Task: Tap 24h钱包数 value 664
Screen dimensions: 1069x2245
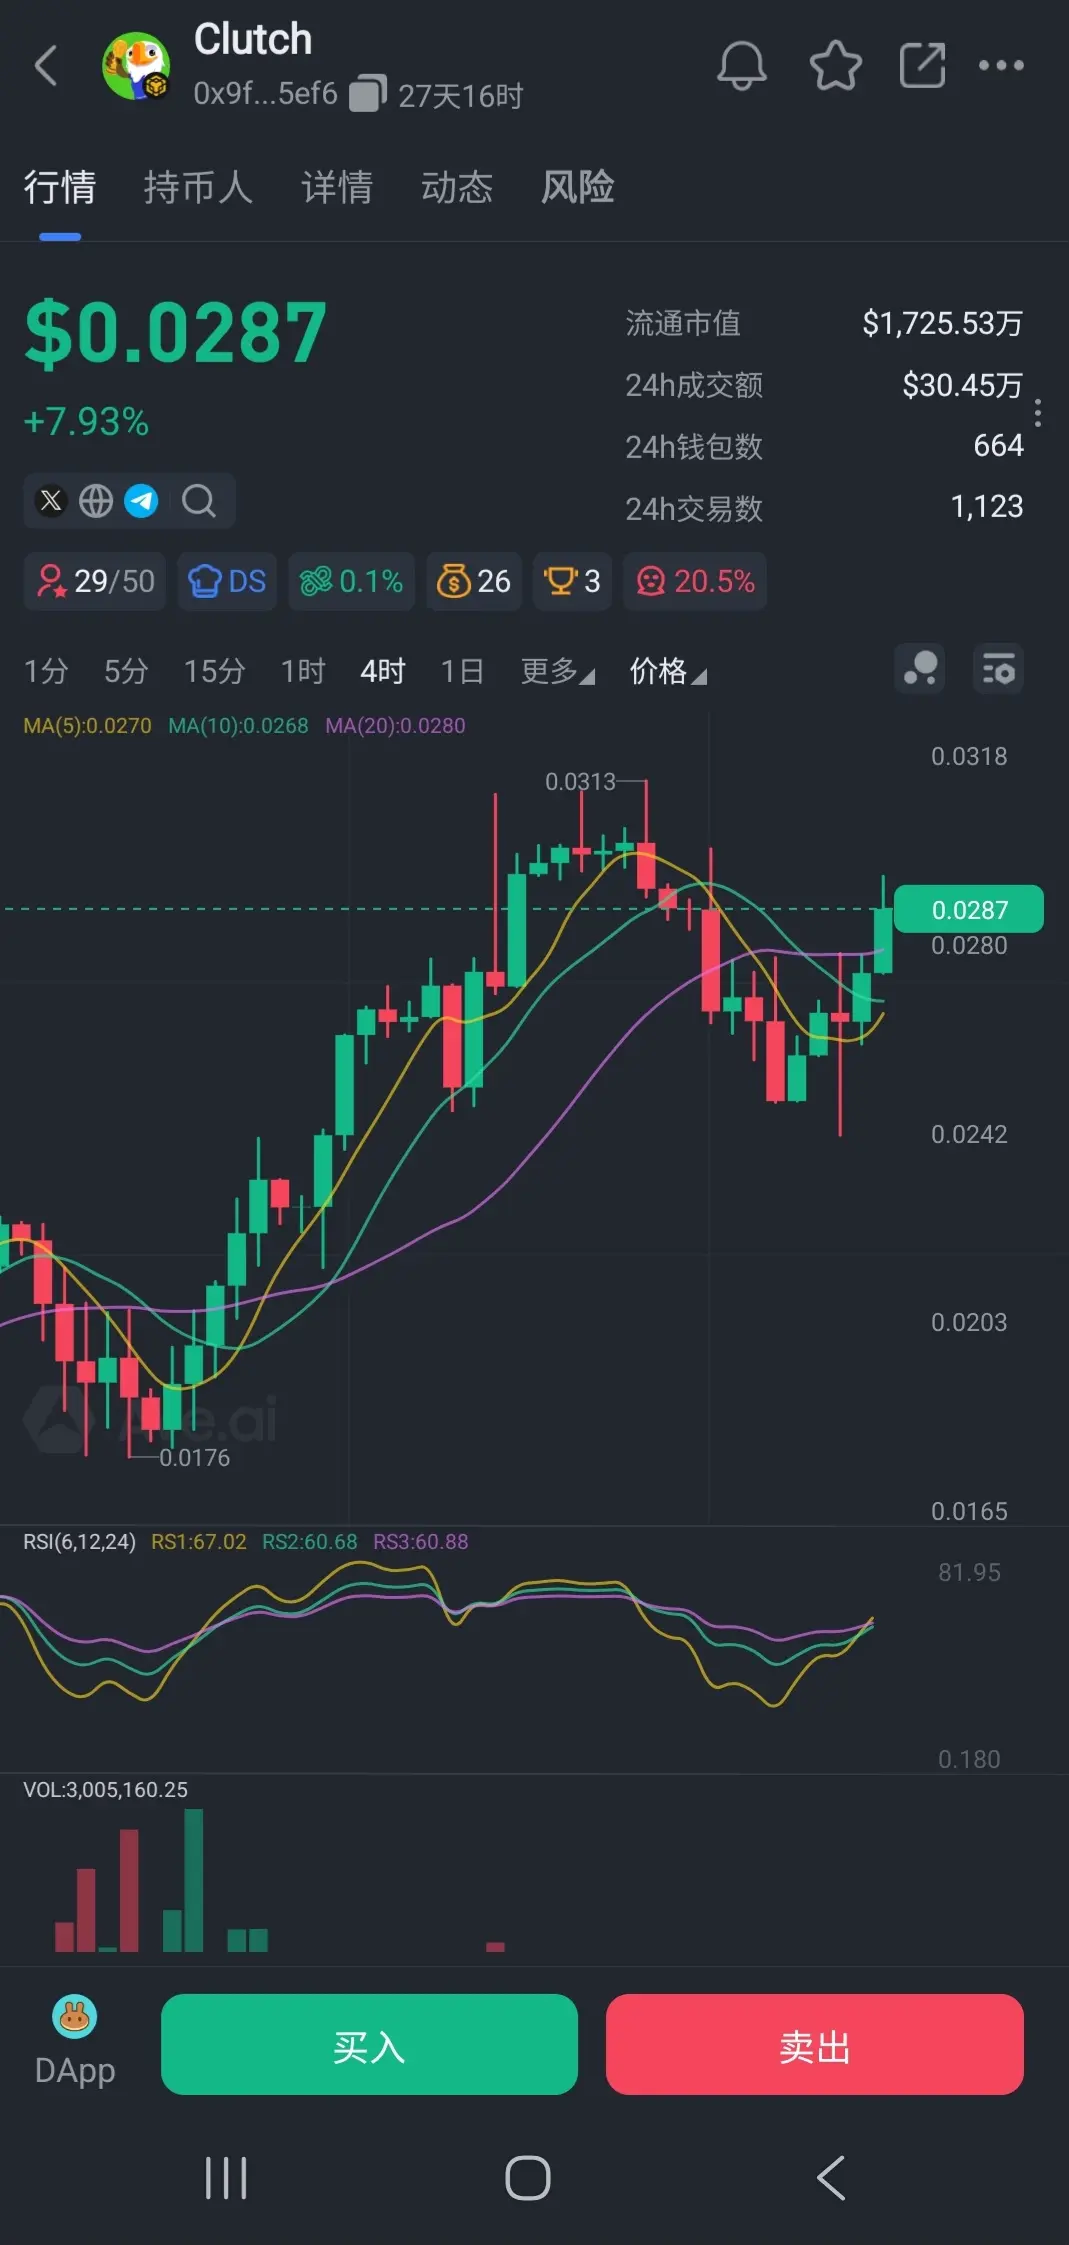Action: [998, 445]
